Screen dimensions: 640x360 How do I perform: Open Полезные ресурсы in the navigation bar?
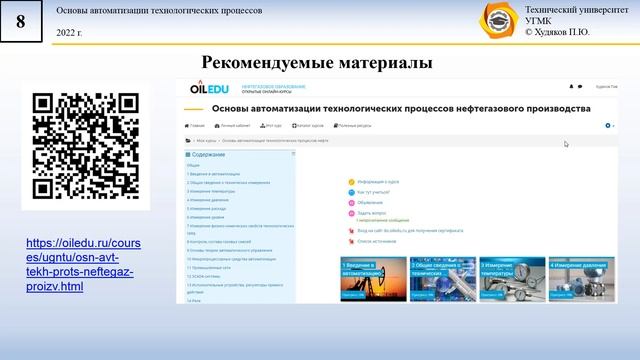(x=352, y=126)
